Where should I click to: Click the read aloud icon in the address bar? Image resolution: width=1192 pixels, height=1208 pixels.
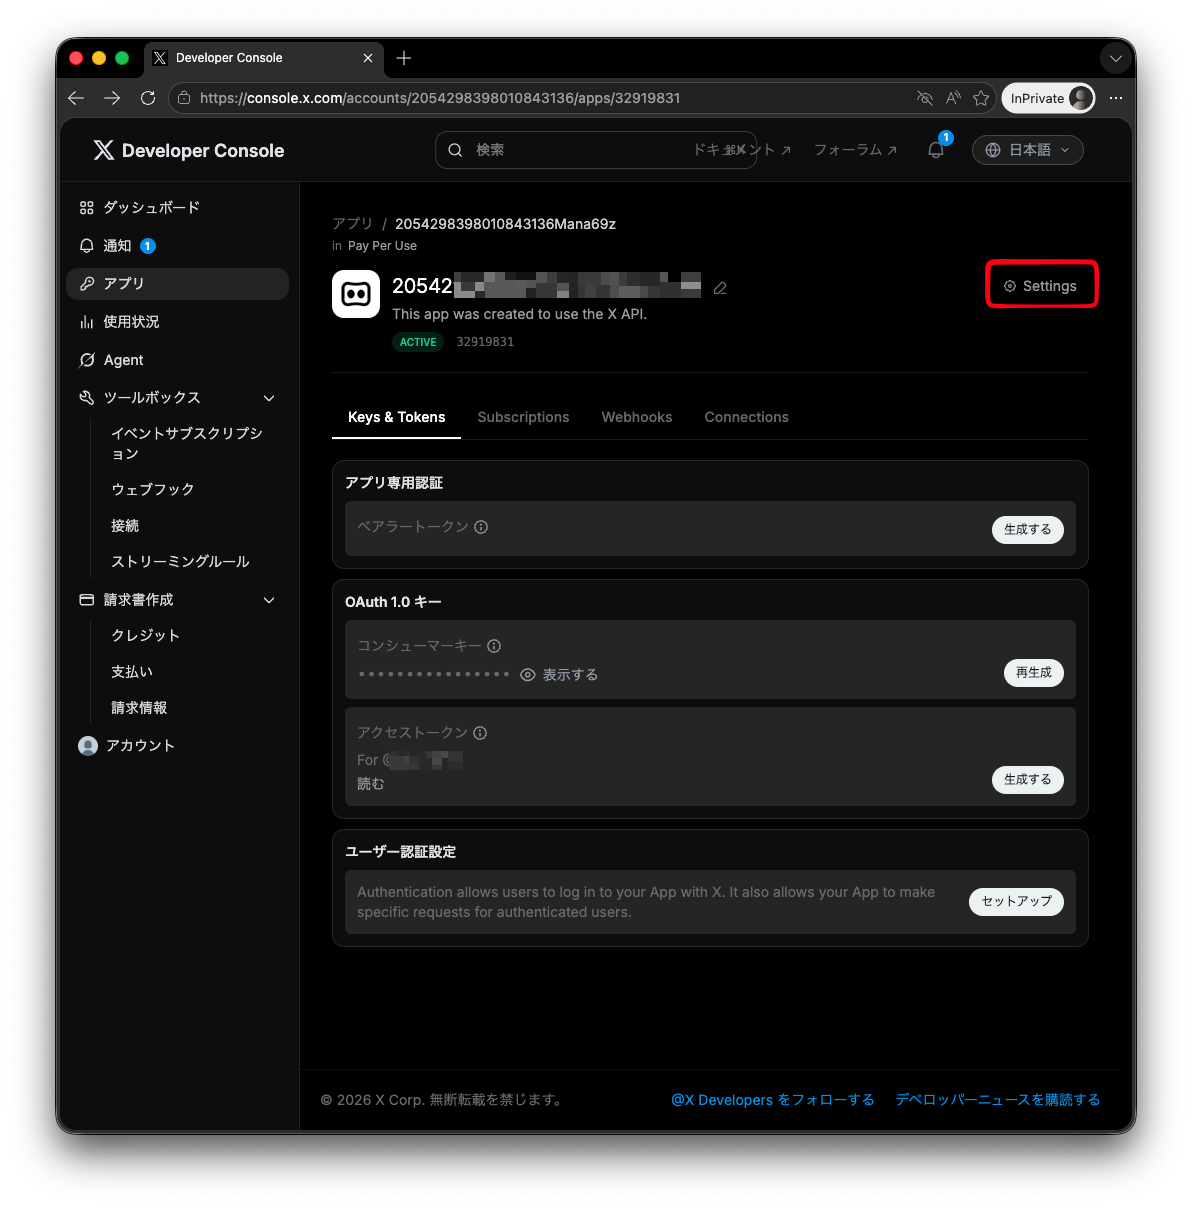coord(953,98)
